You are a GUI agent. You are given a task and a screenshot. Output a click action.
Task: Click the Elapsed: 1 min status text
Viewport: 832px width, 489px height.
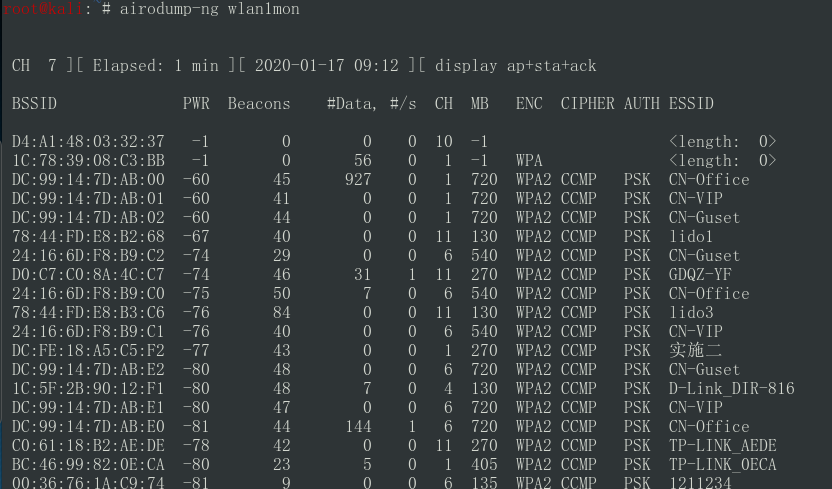tap(155, 66)
